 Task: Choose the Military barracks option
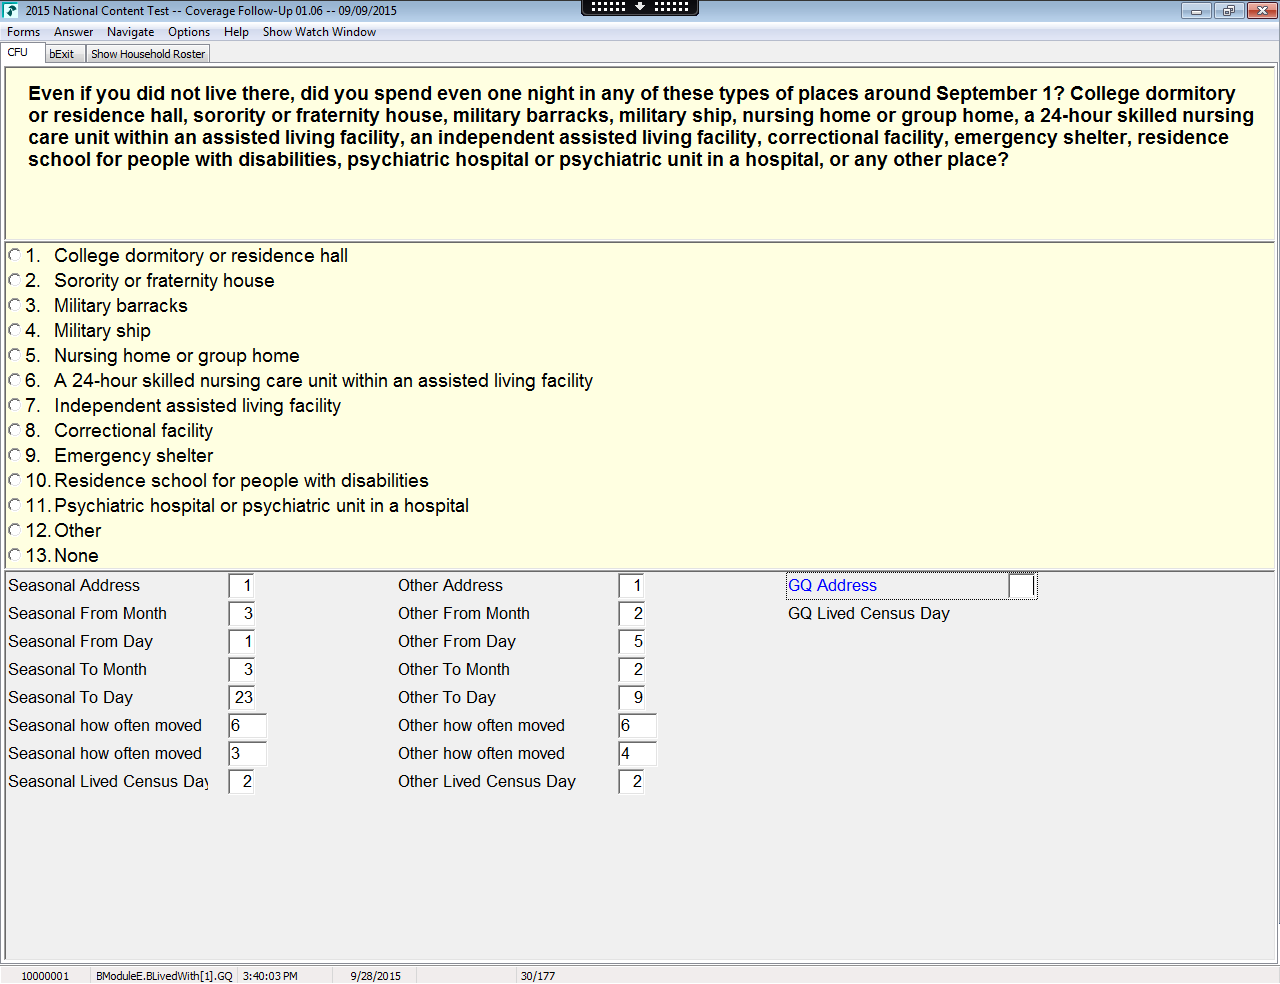(x=15, y=306)
